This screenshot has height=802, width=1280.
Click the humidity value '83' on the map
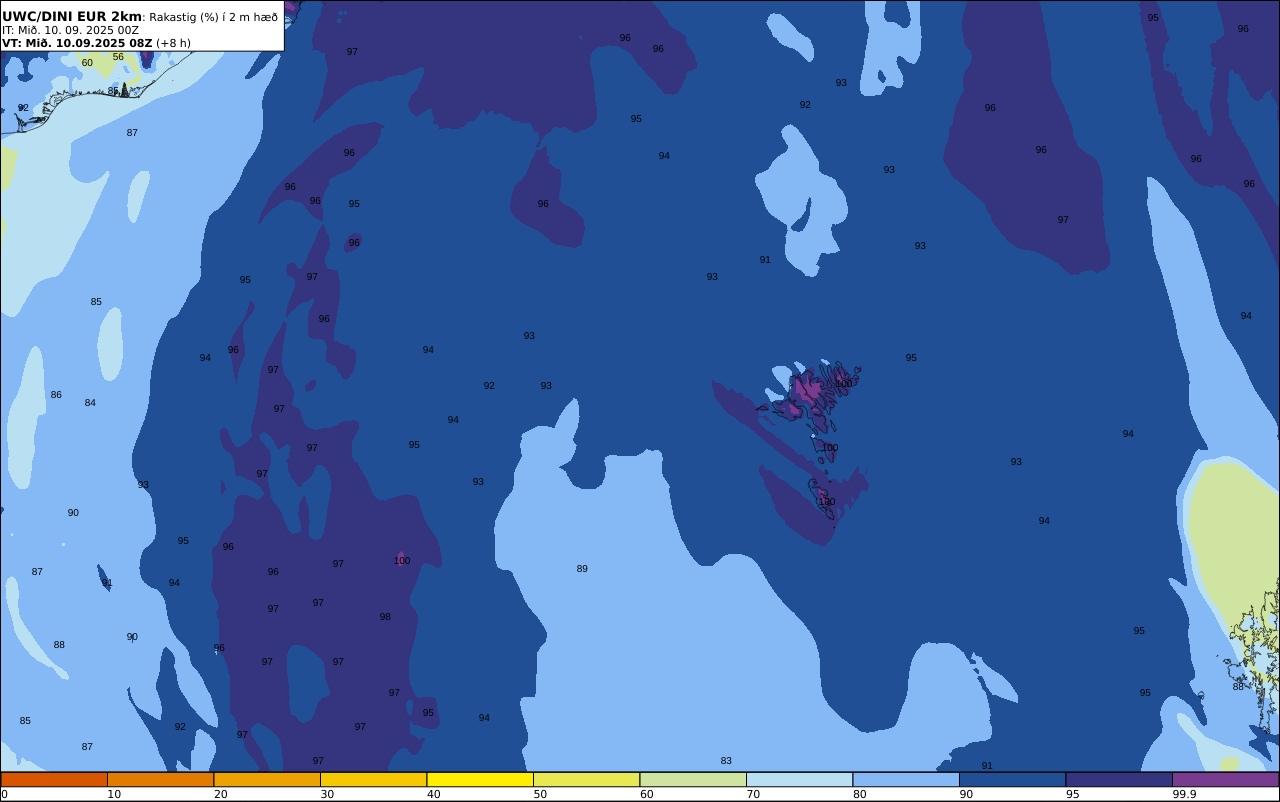(x=726, y=761)
